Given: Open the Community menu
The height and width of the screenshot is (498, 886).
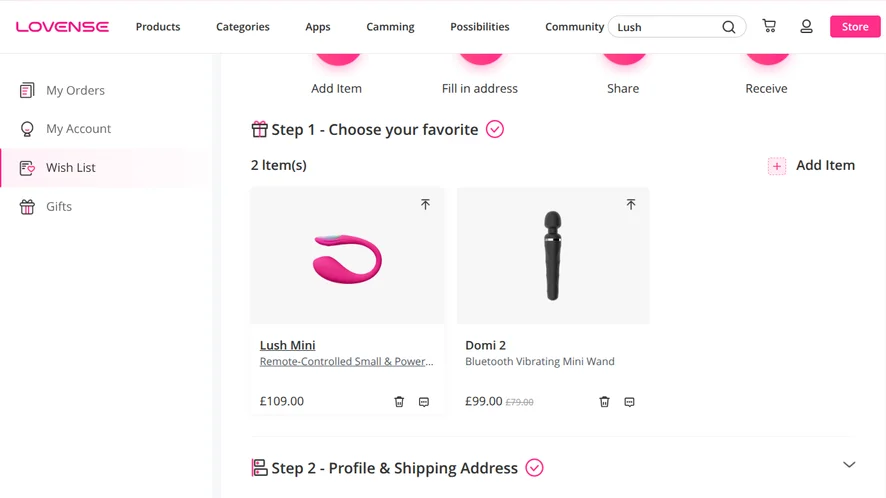Looking at the screenshot, I should (574, 27).
